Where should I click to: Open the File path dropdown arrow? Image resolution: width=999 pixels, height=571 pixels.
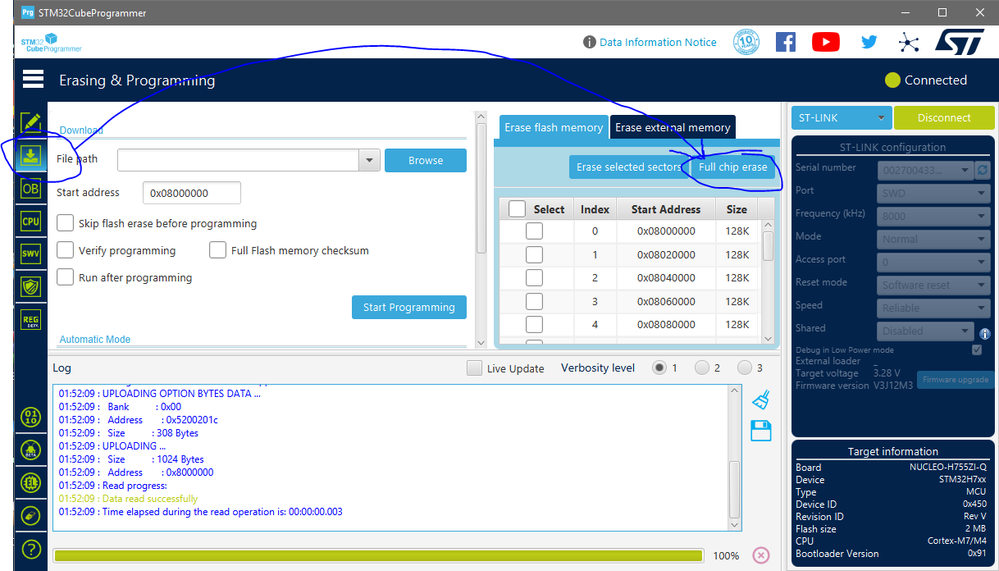pyautogui.click(x=369, y=160)
